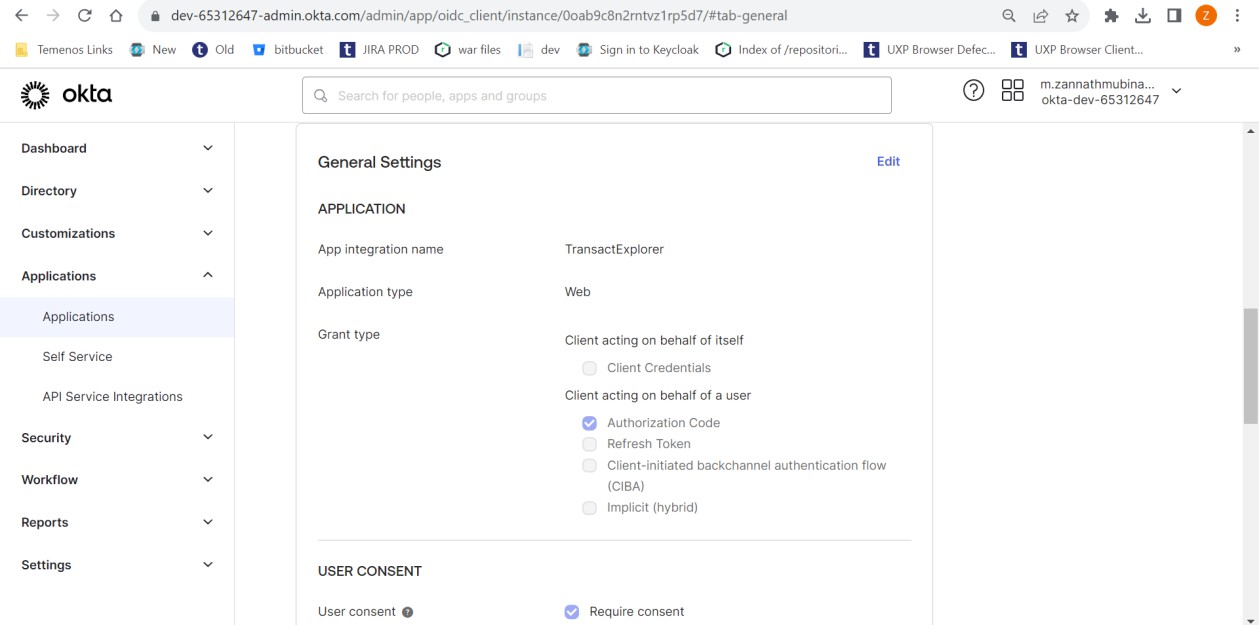Open API Service Integrations menu item
This screenshot has width=1259, height=625.
tap(112, 397)
